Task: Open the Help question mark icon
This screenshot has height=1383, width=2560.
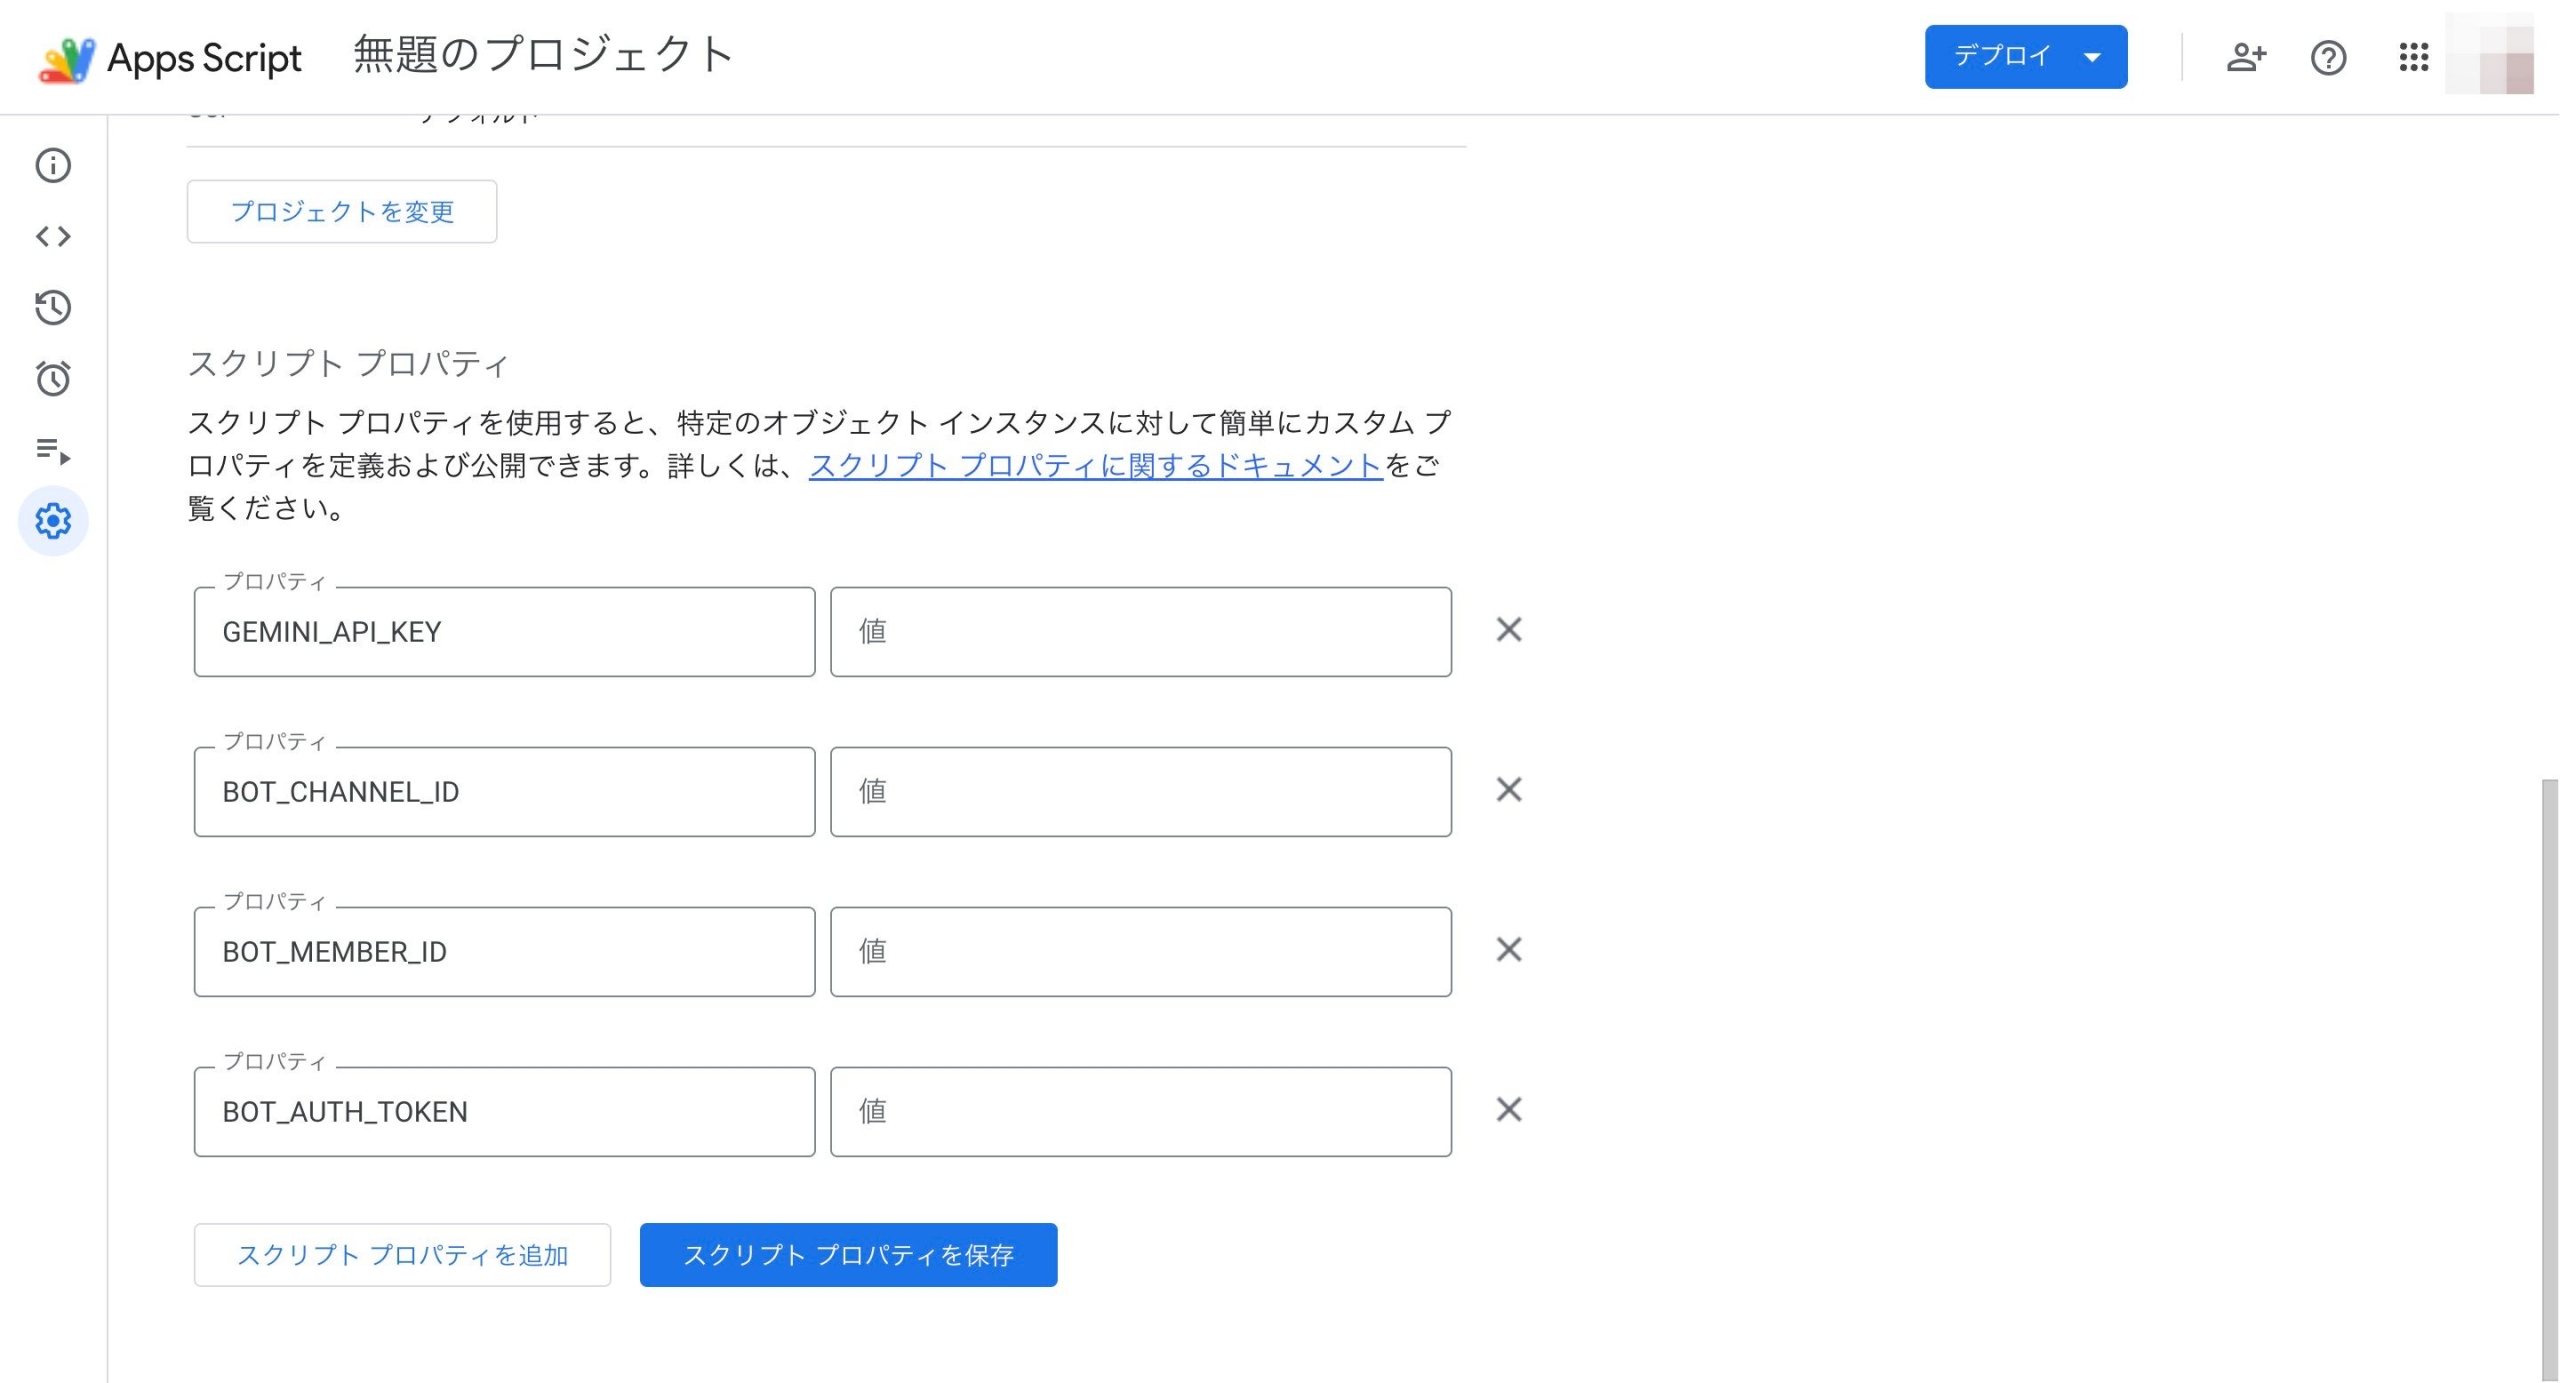Action: coord(2328,57)
